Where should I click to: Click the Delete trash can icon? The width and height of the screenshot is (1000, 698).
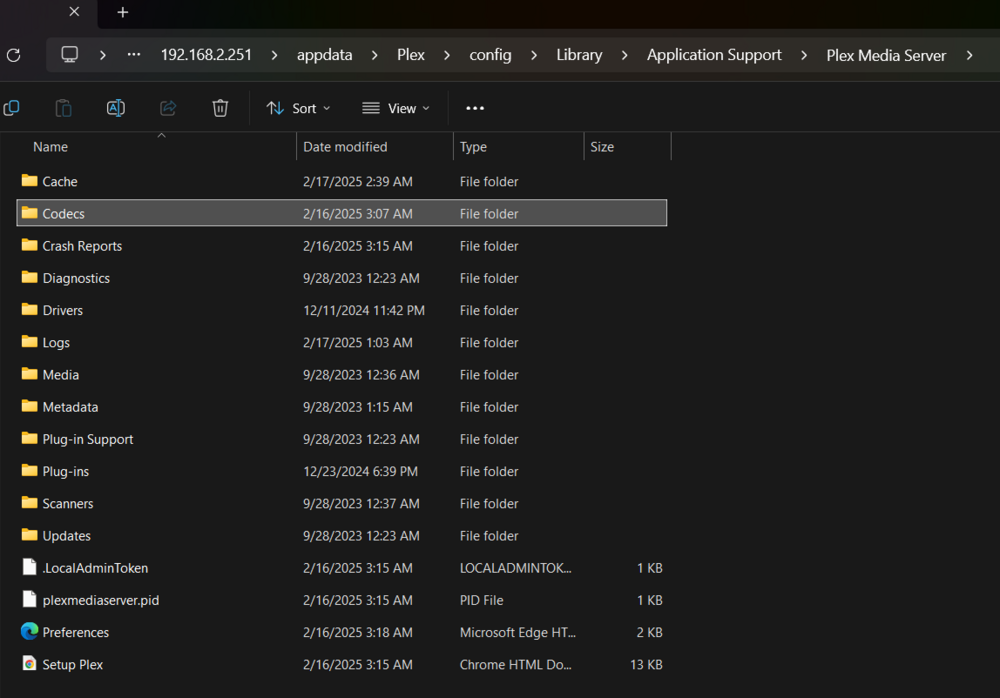click(220, 108)
